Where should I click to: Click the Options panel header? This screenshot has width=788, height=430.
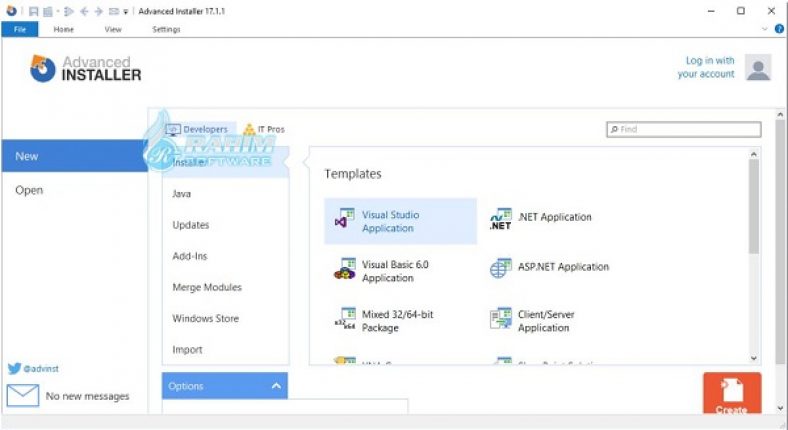[x=225, y=386]
